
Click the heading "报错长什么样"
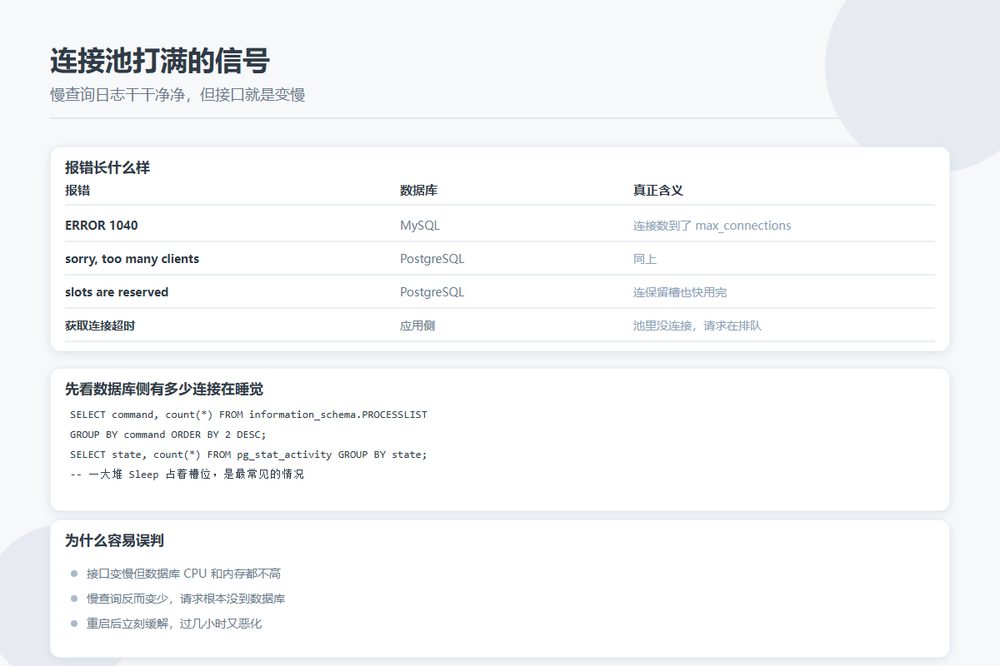[x=107, y=168]
